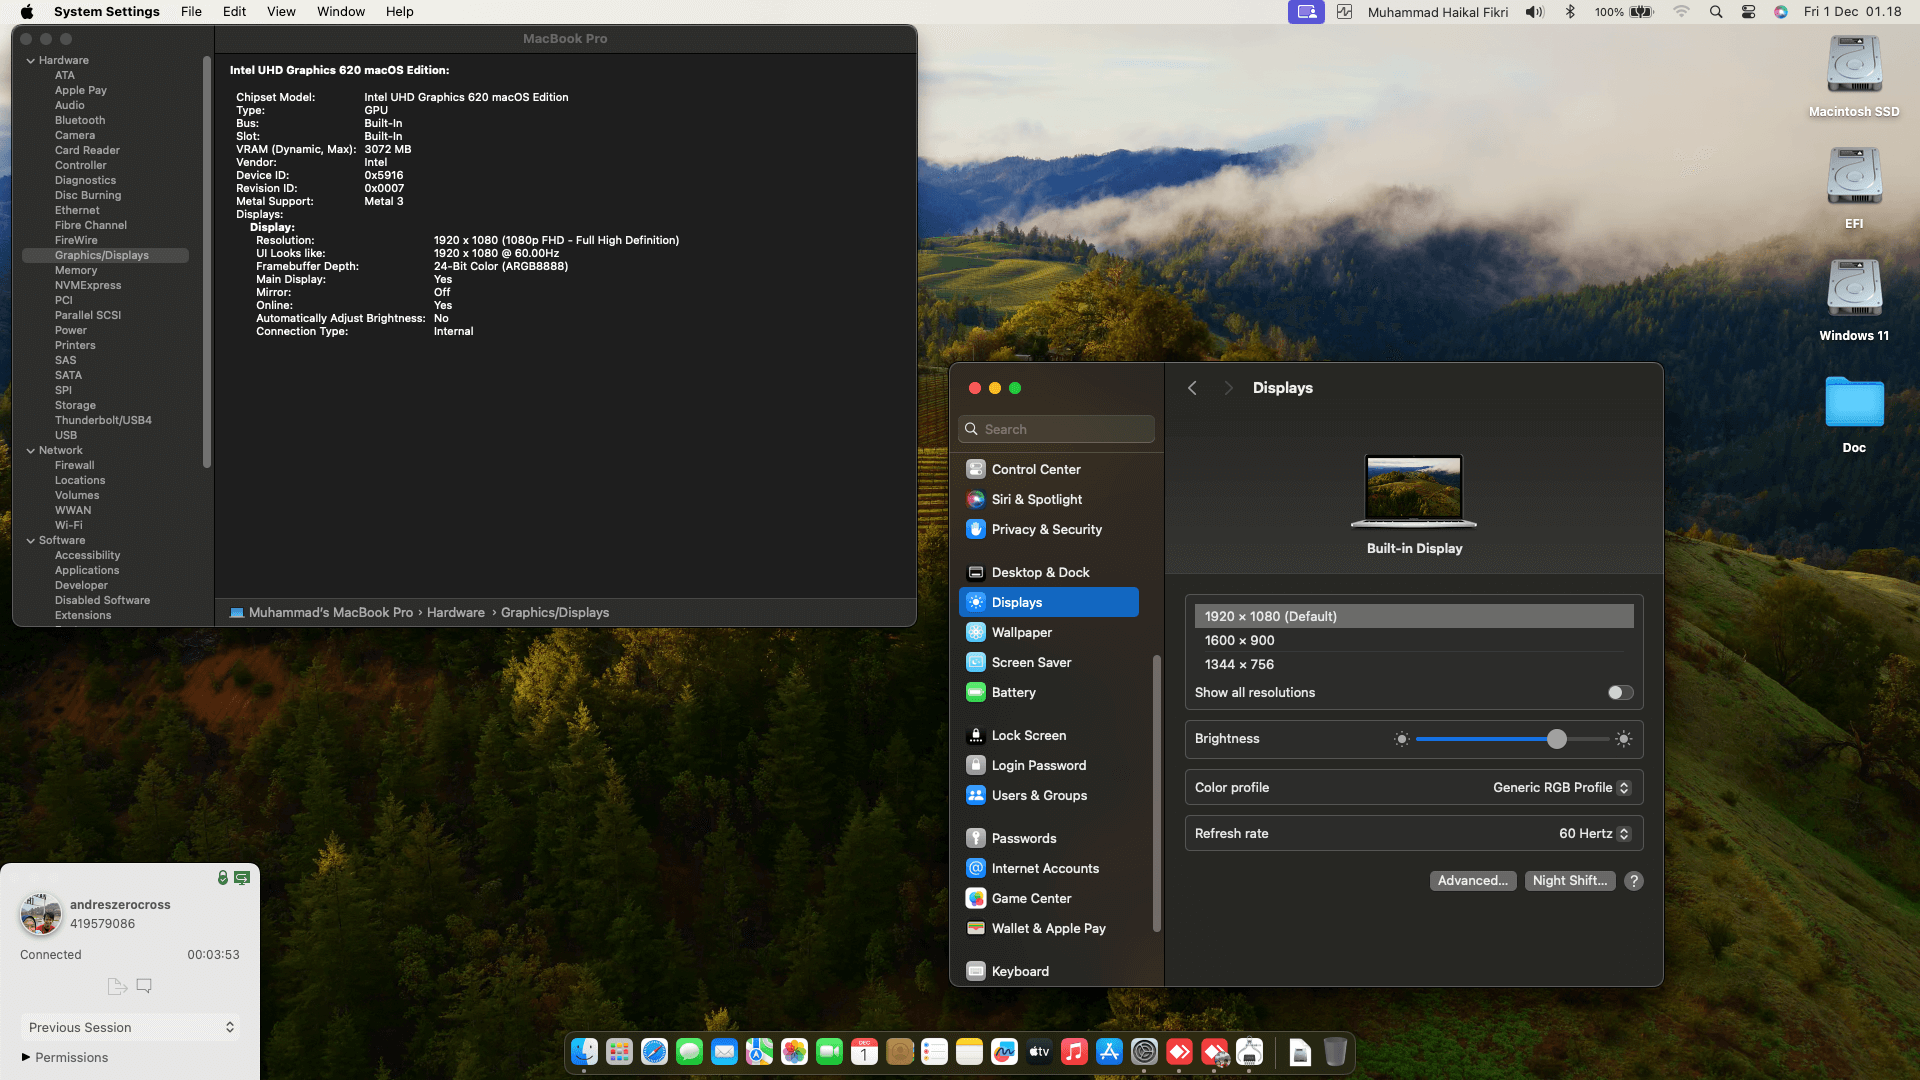Open the Window menu
Screen dimensions: 1920x1080
point(341,12)
